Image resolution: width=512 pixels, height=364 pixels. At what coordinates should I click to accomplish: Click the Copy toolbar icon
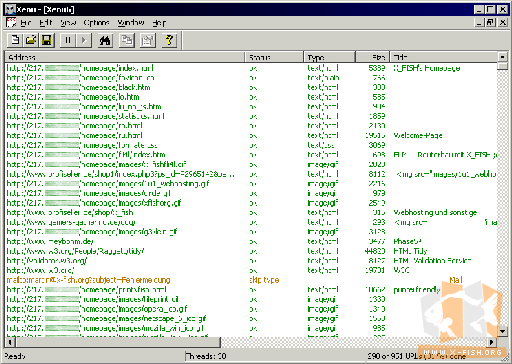click(x=127, y=40)
